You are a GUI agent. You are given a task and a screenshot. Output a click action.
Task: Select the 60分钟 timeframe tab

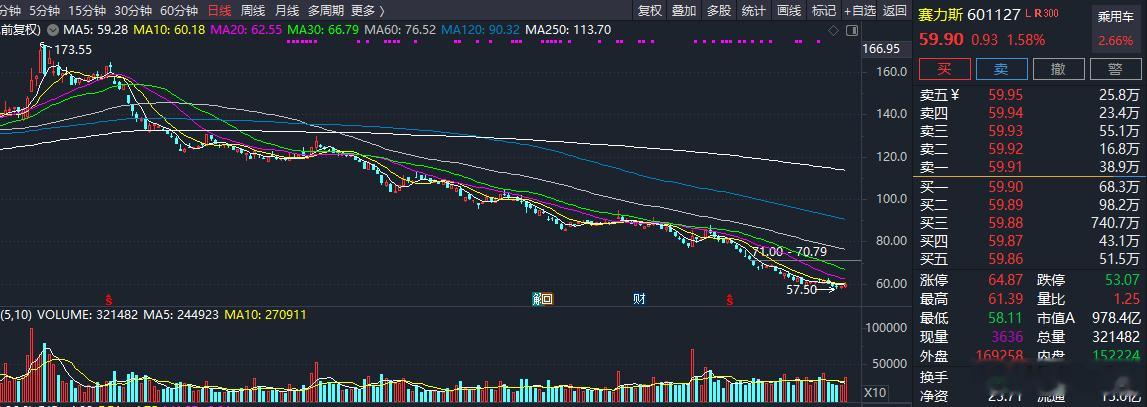(x=178, y=10)
